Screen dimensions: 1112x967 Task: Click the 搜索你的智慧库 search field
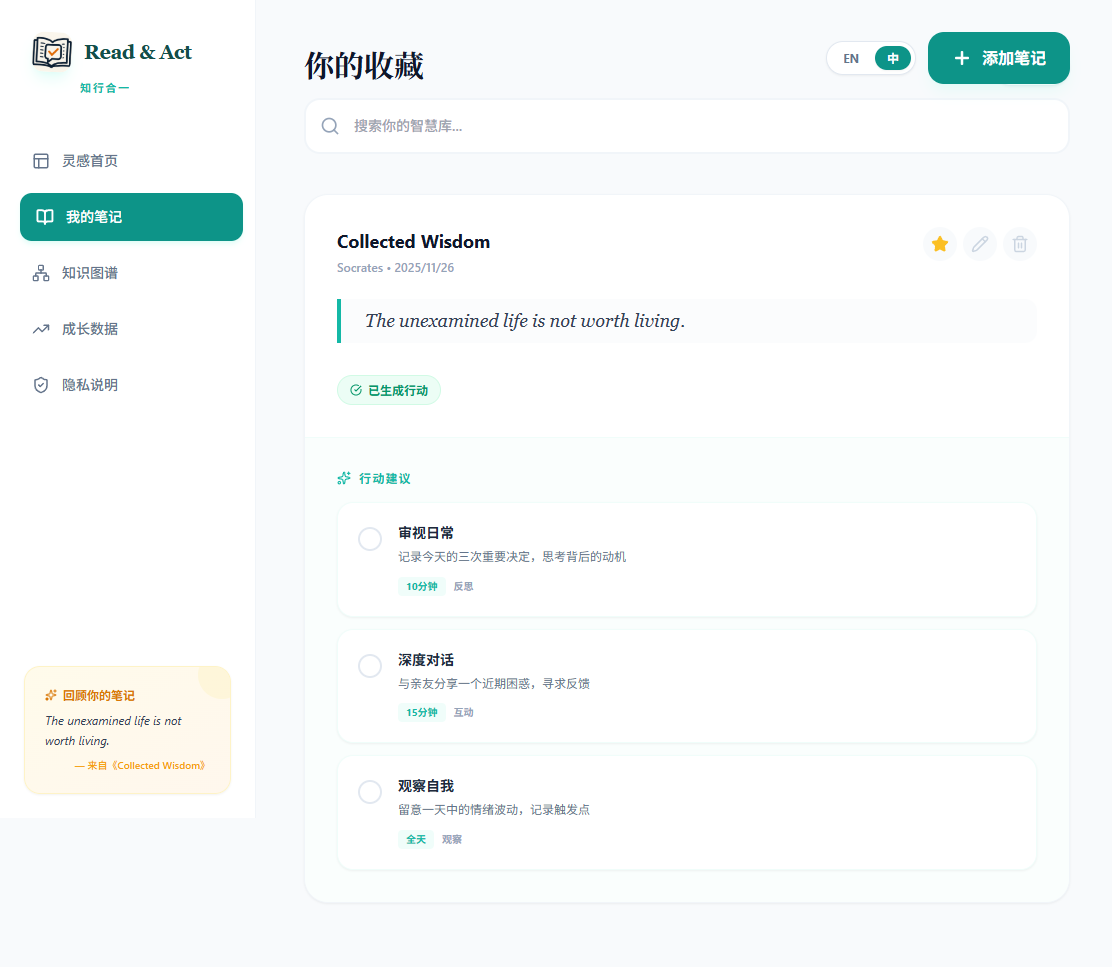coord(686,126)
